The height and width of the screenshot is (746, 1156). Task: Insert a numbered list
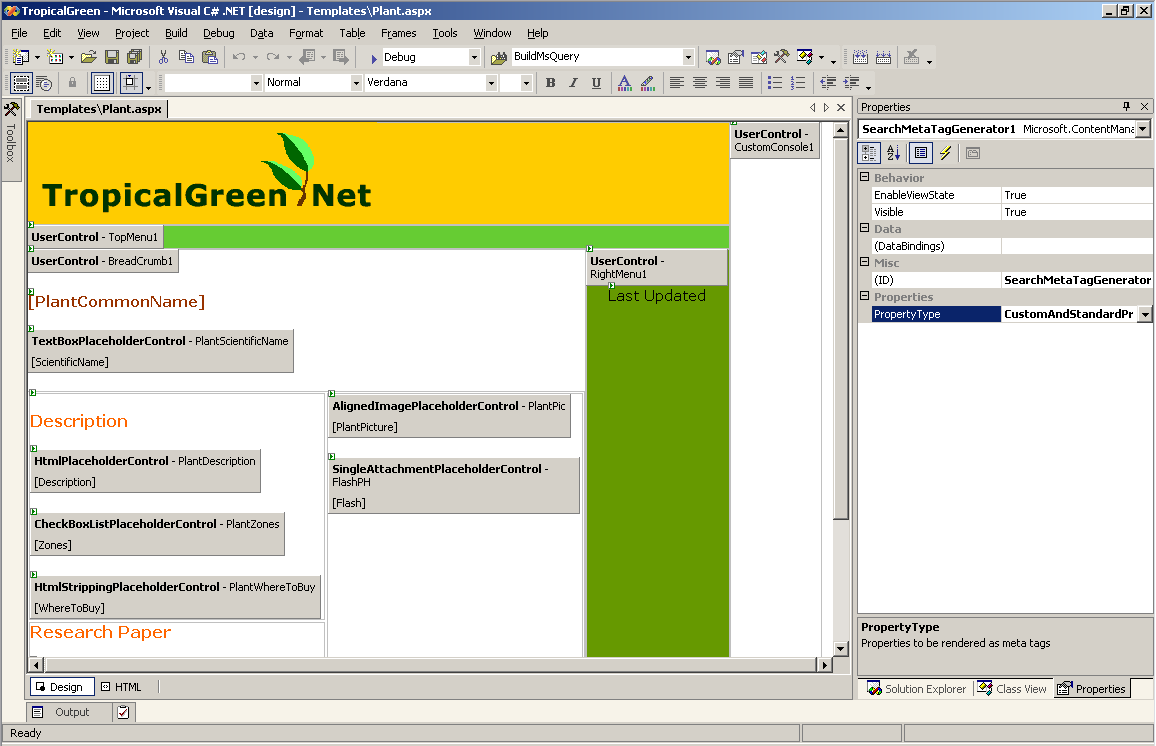[798, 83]
